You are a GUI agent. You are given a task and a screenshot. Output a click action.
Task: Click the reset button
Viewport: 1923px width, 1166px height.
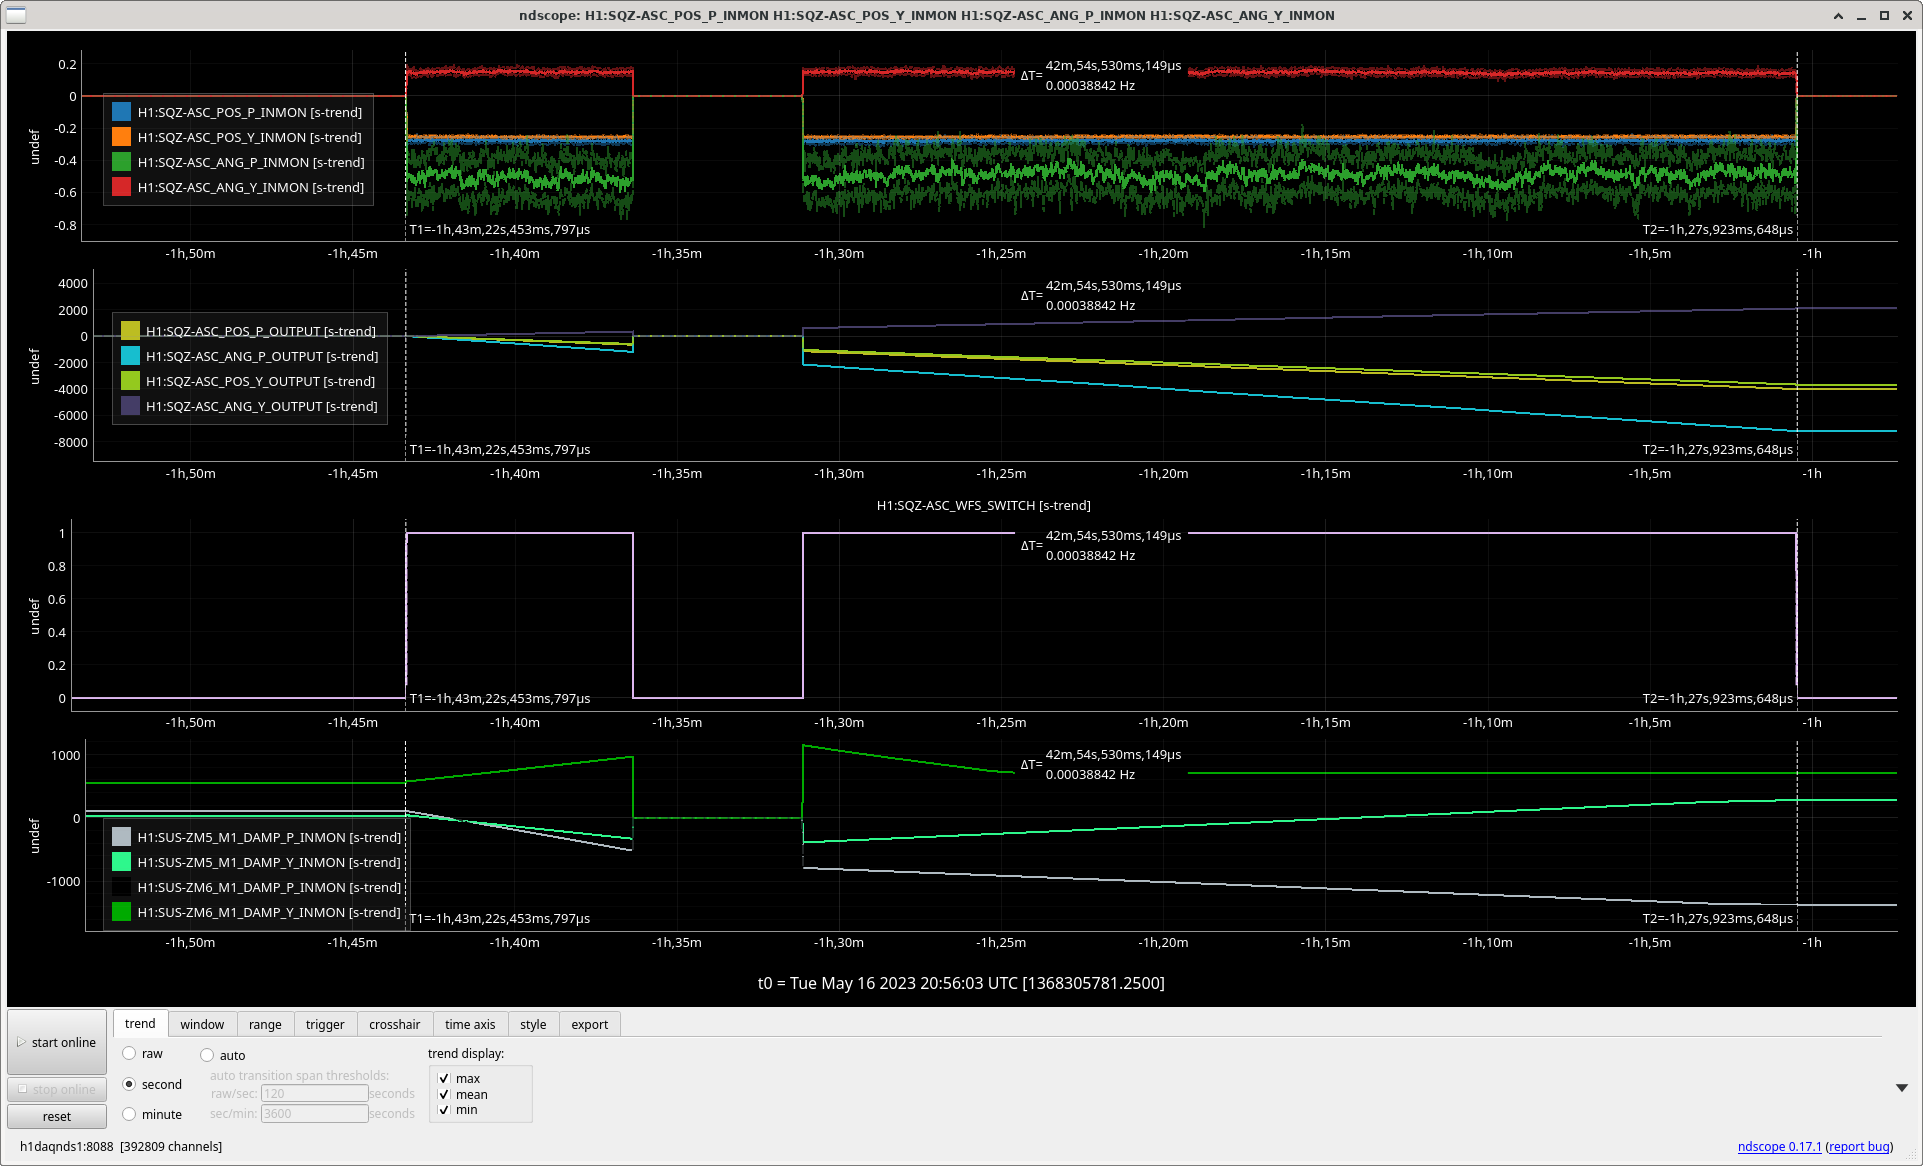tap(57, 1116)
